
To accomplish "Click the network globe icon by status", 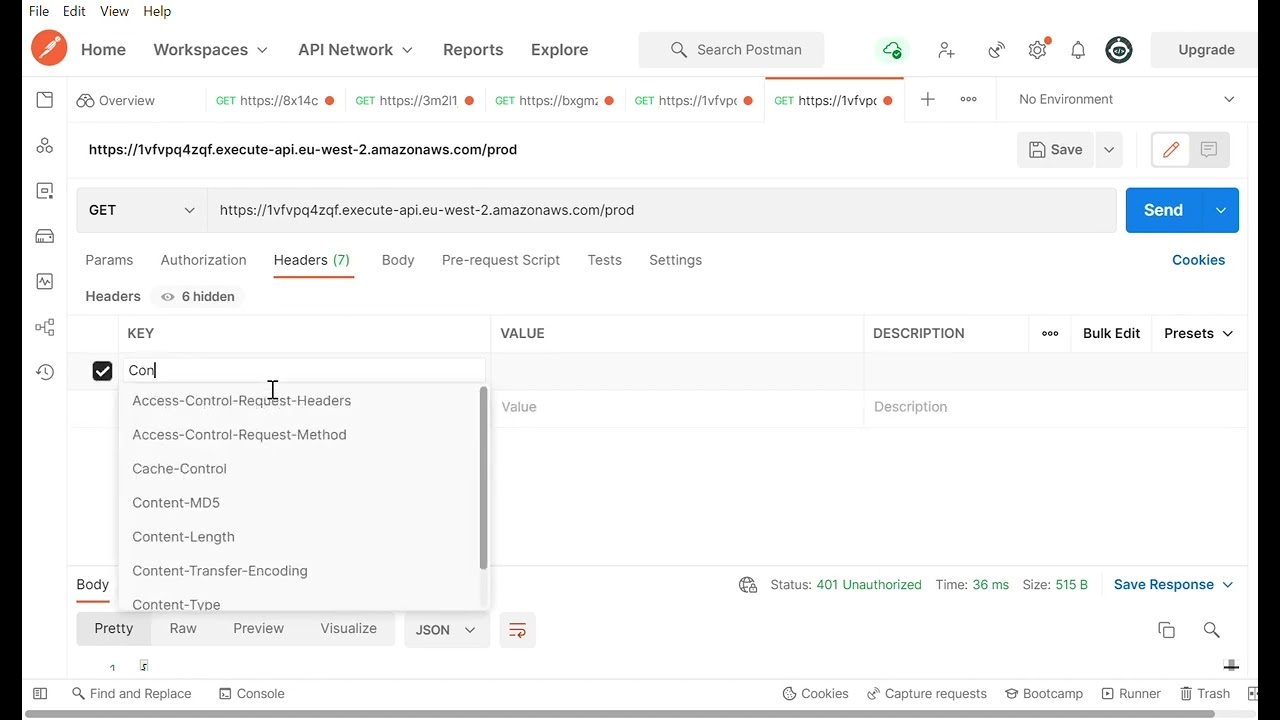I will tap(748, 585).
